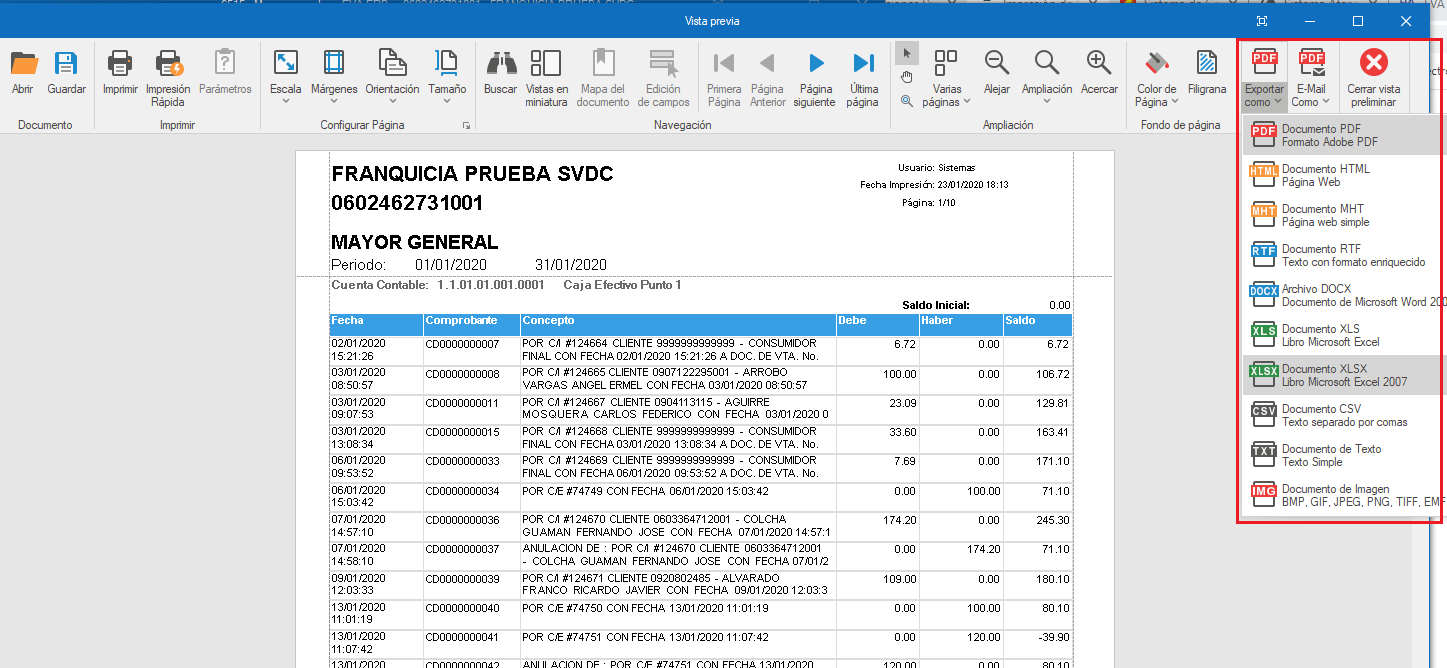This screenshot has height=668, width=1447.
Task: Click the FRANQUICIA PRUEBA SVDC title
Action: tap(472, 174)
